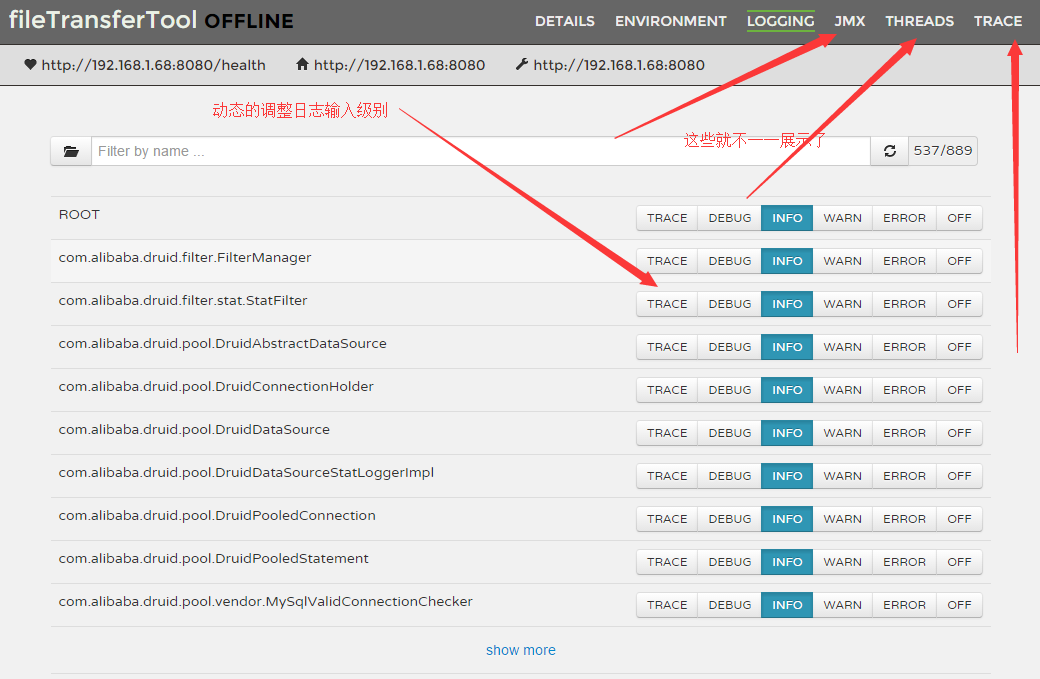This screenshot has width=1040, height=679.
Task: Set ROOT logger to WARN
Action: point(842,218)
